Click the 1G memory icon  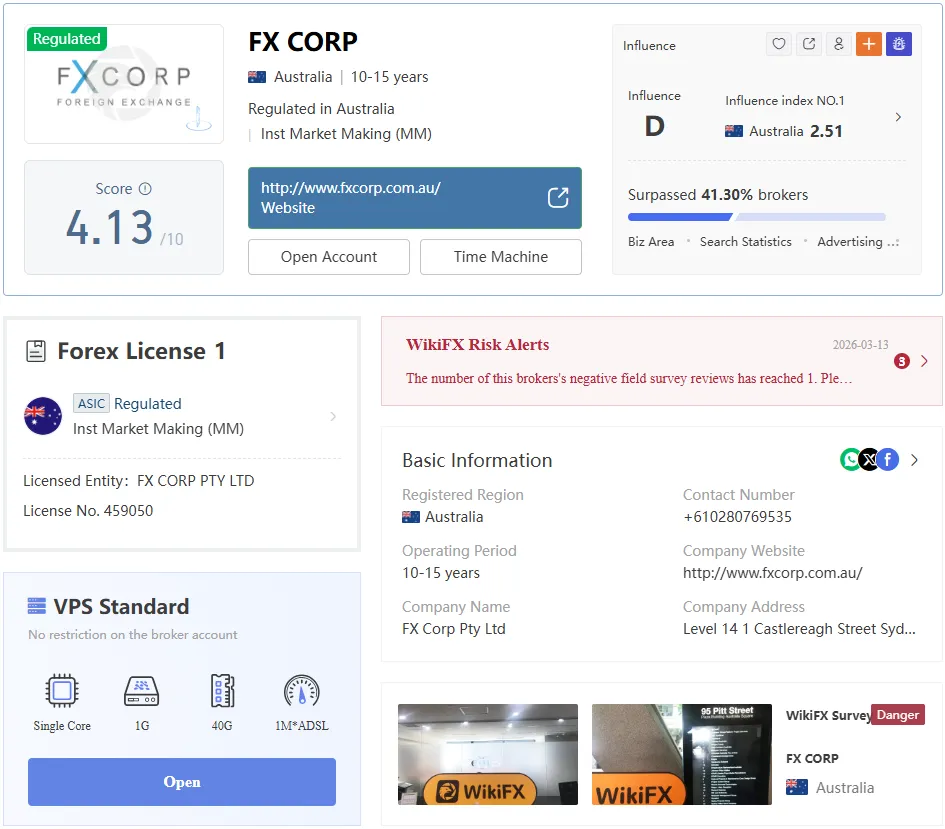pyautogui.click(x=142, y=690)
